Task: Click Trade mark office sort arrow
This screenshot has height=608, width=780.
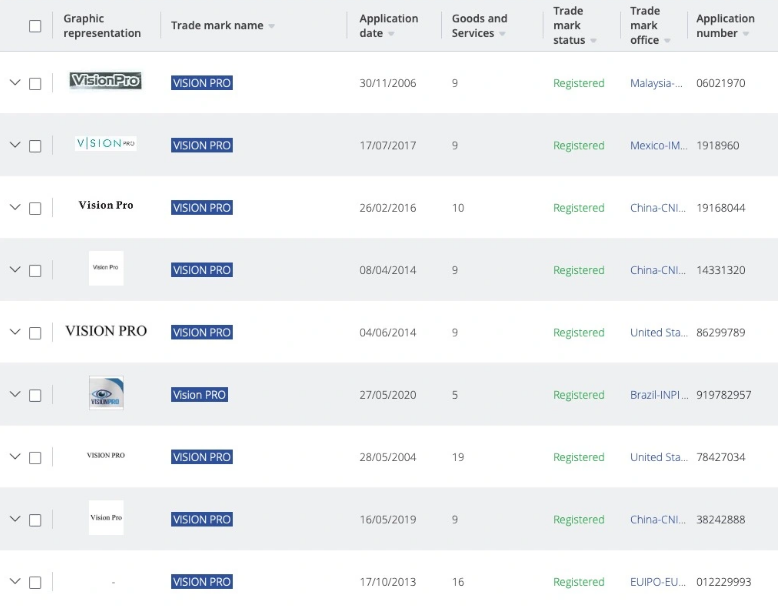Action: (x=667, y=41)
